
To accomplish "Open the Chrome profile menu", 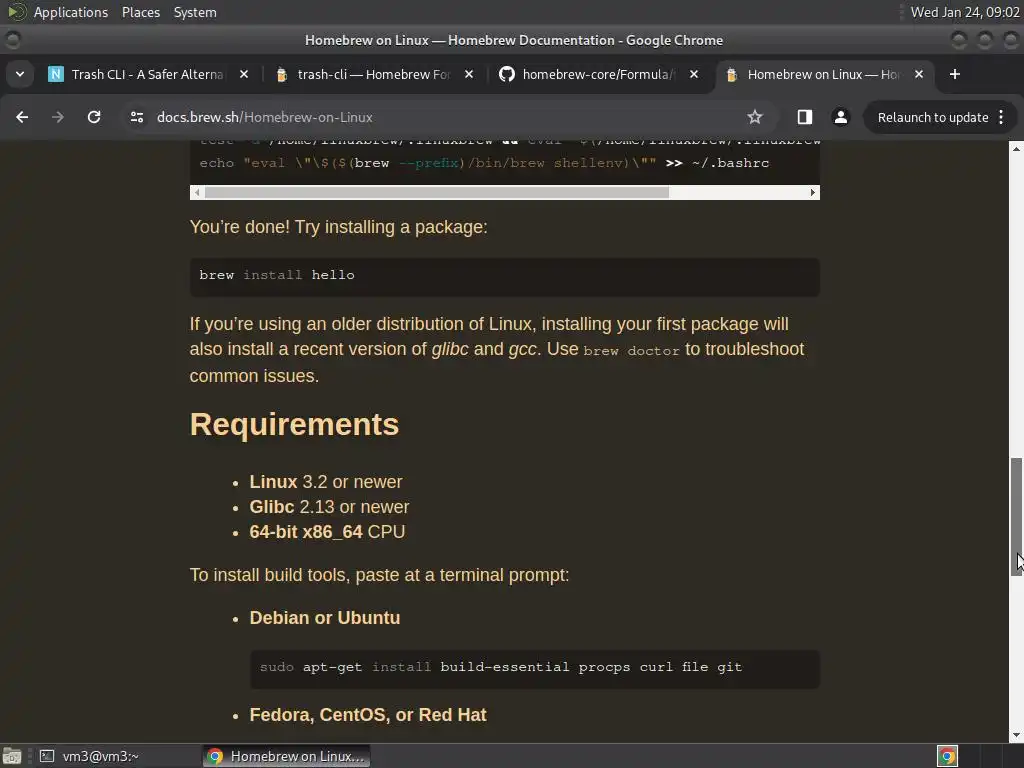I will pyautogui.click(x=840, y=117).
